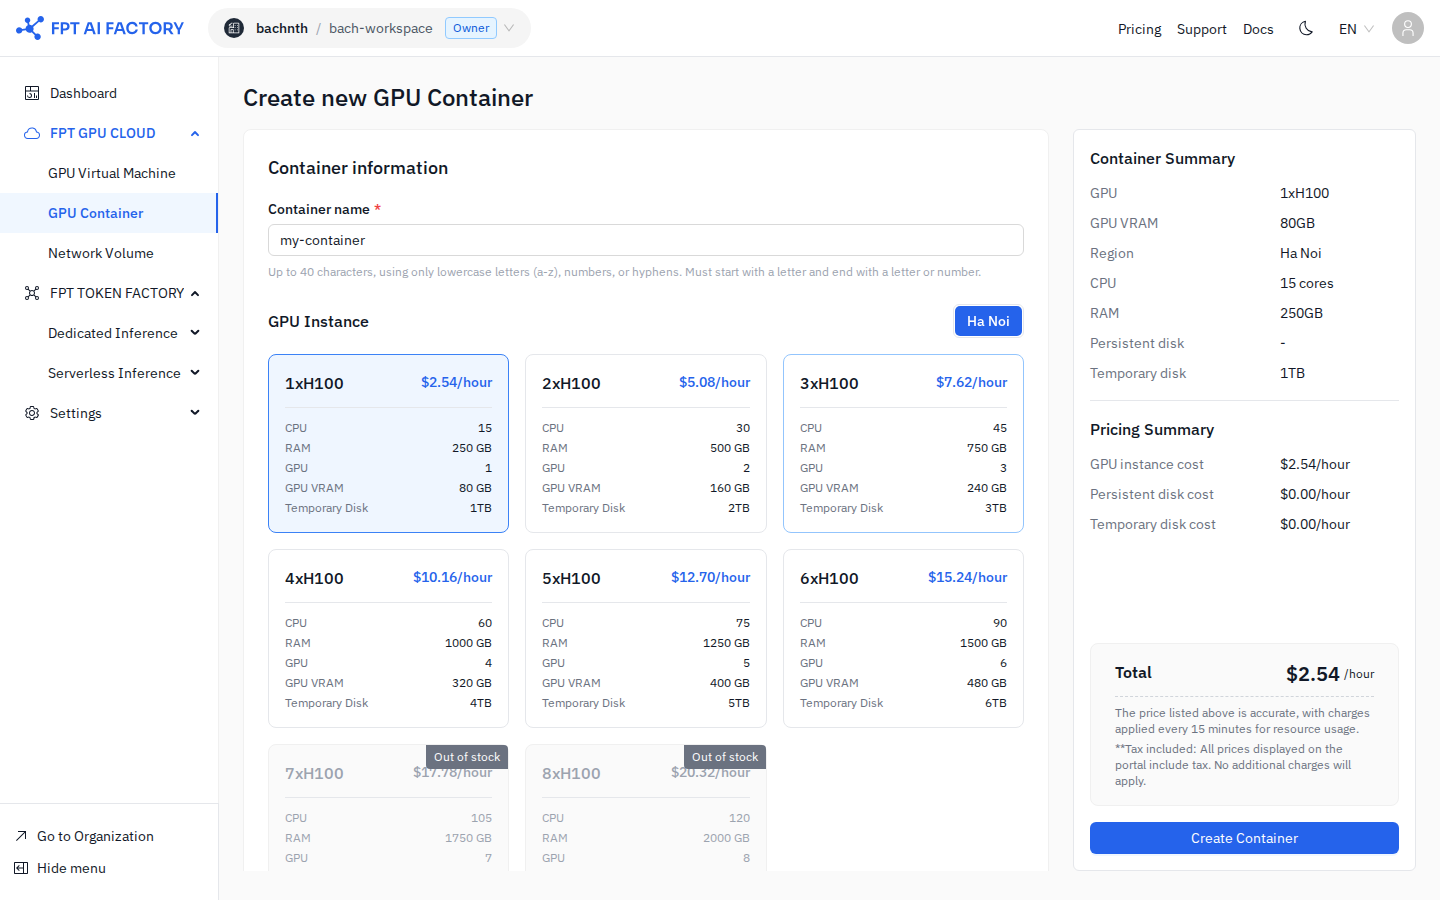Image resolution: width=1440 pixels, height=900 pixels.
Task: Select the GPU Container menu item
Action: pos(109,213)
